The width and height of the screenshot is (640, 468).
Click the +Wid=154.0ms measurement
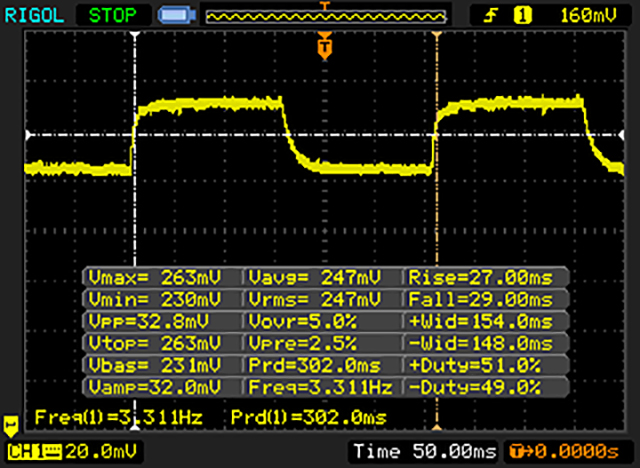click(480, 322)
